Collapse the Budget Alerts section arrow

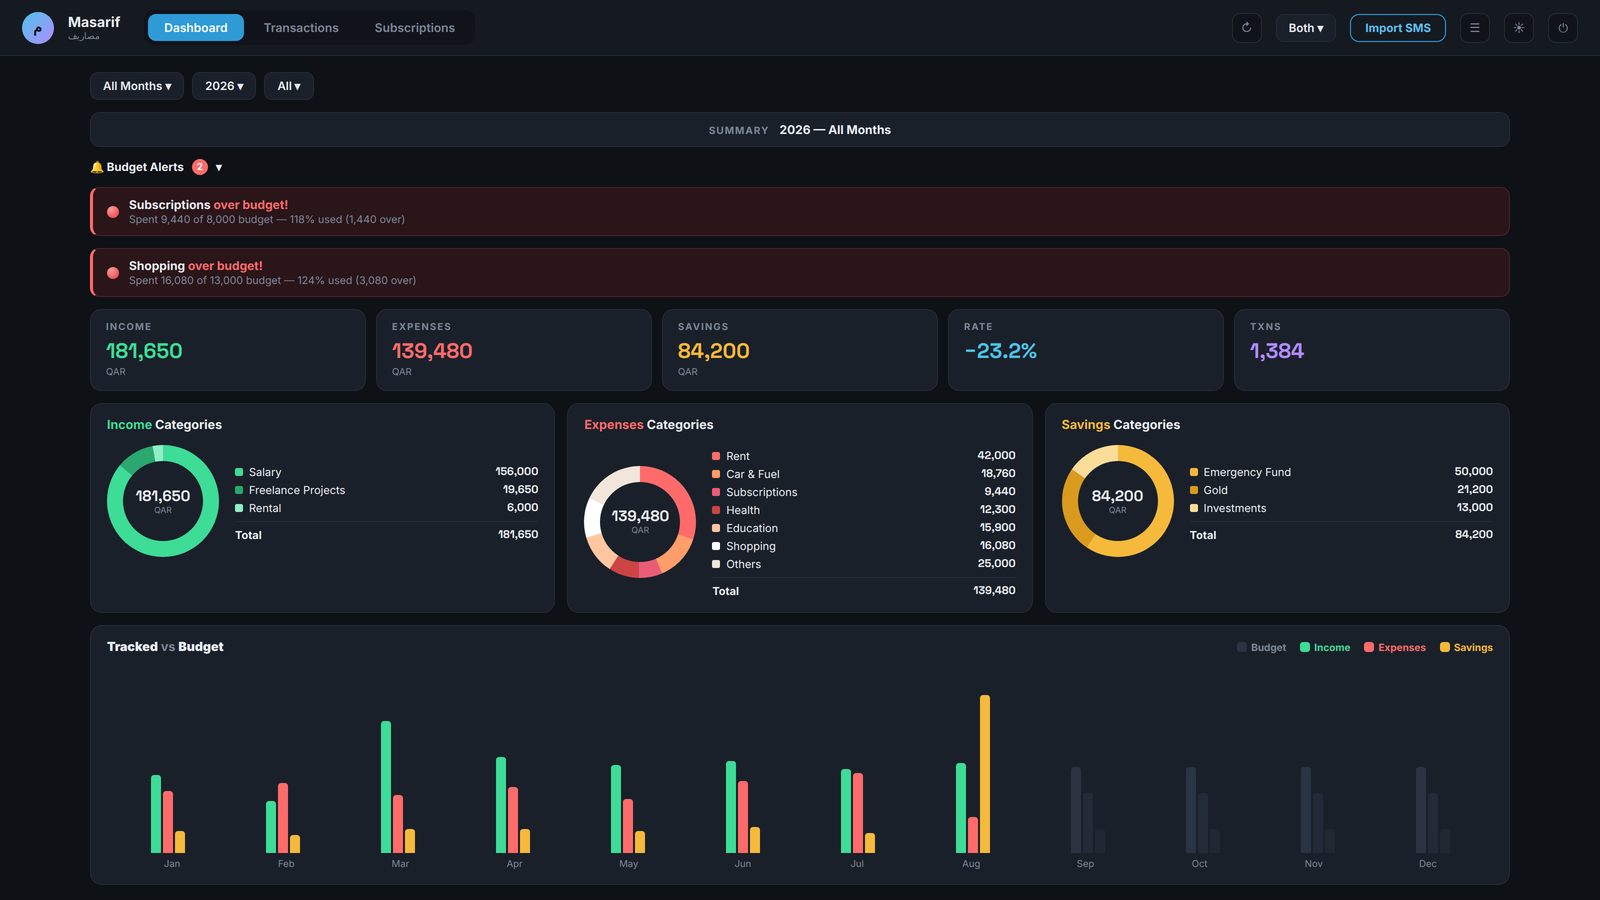[x=219, y=168]
